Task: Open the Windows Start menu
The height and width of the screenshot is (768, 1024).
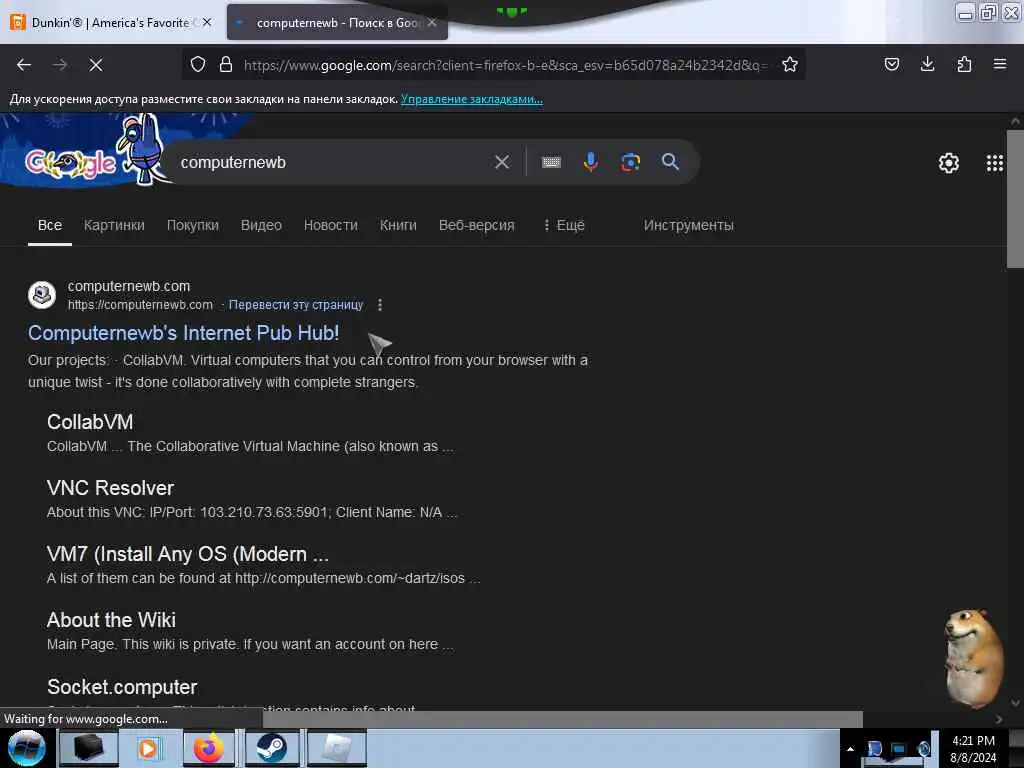Action: [x=26, y=748]
